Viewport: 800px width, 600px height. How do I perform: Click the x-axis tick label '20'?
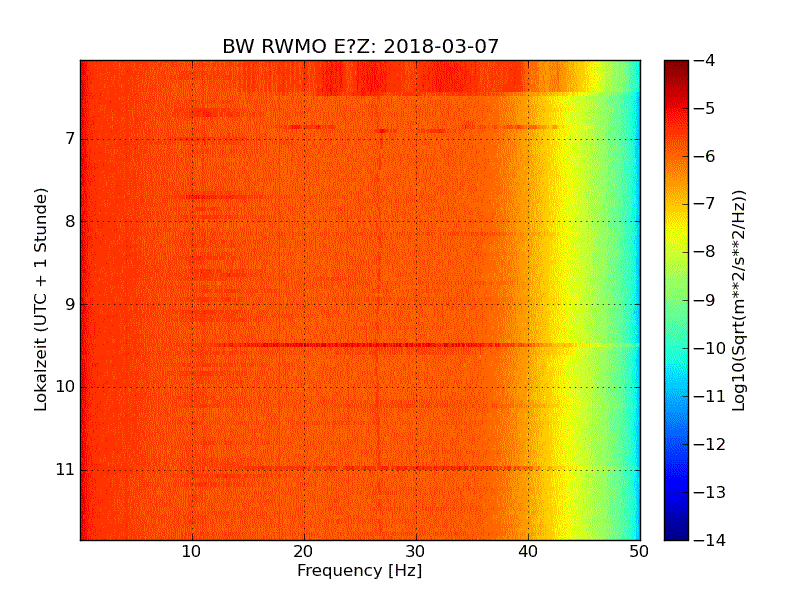tap(304, 552)
